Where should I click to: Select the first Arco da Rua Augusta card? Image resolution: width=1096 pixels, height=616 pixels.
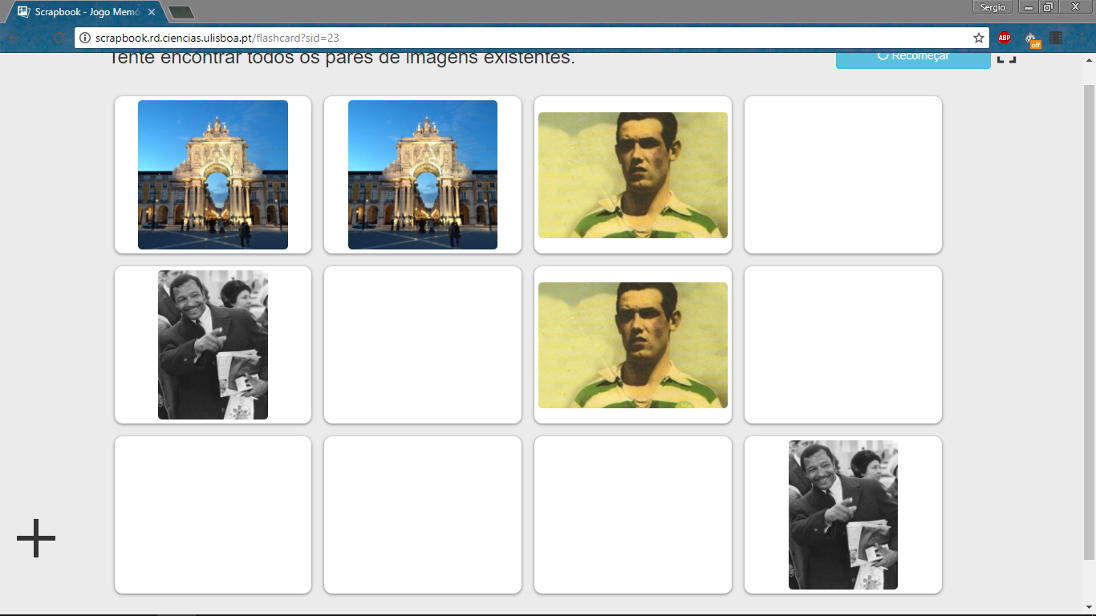(212, 174)
